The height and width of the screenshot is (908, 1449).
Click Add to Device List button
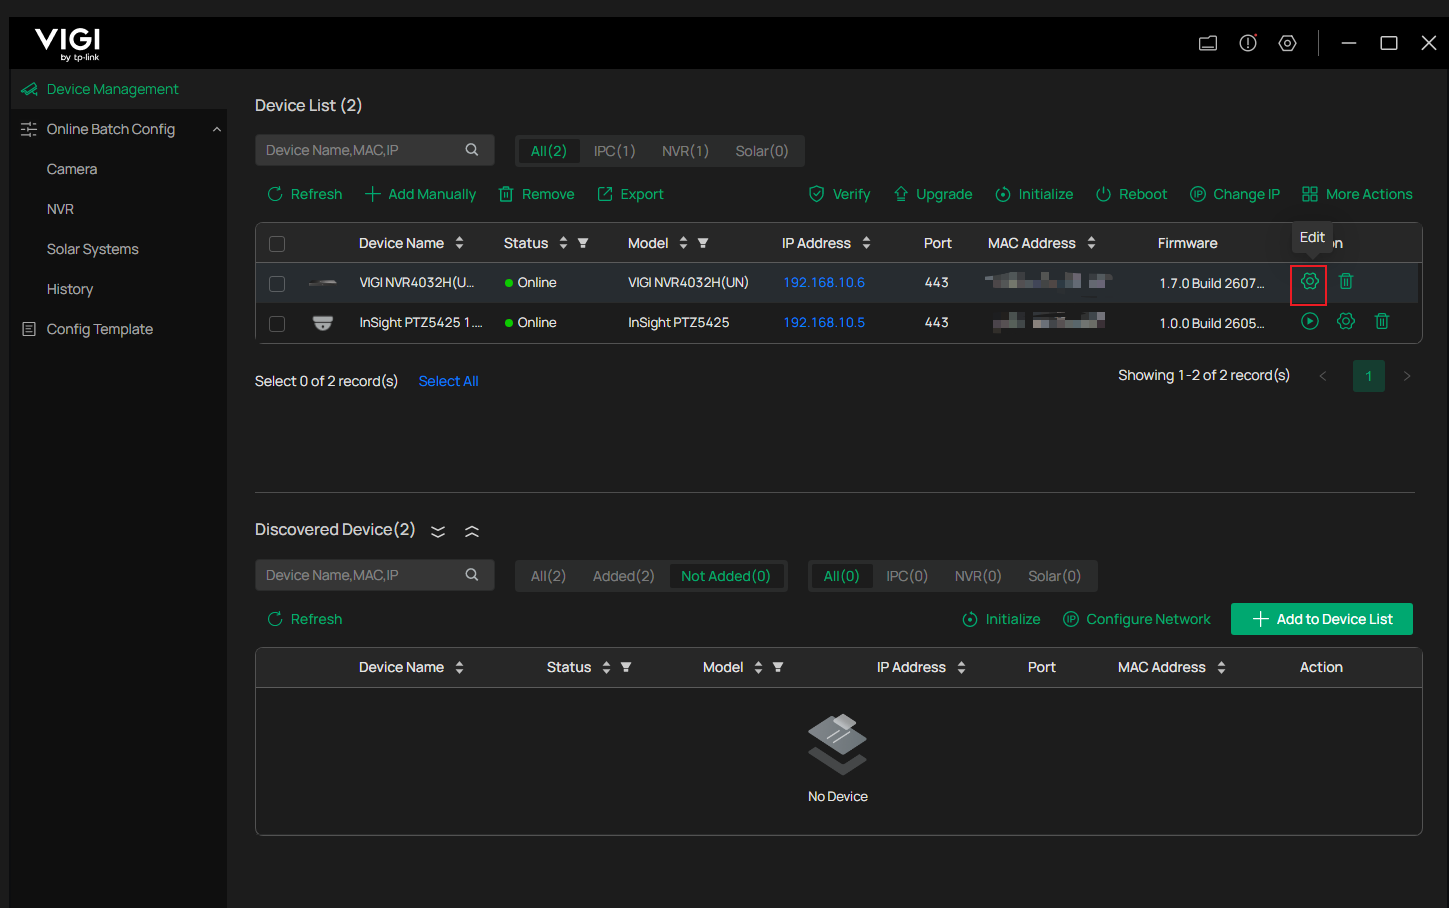point(1322,619)
